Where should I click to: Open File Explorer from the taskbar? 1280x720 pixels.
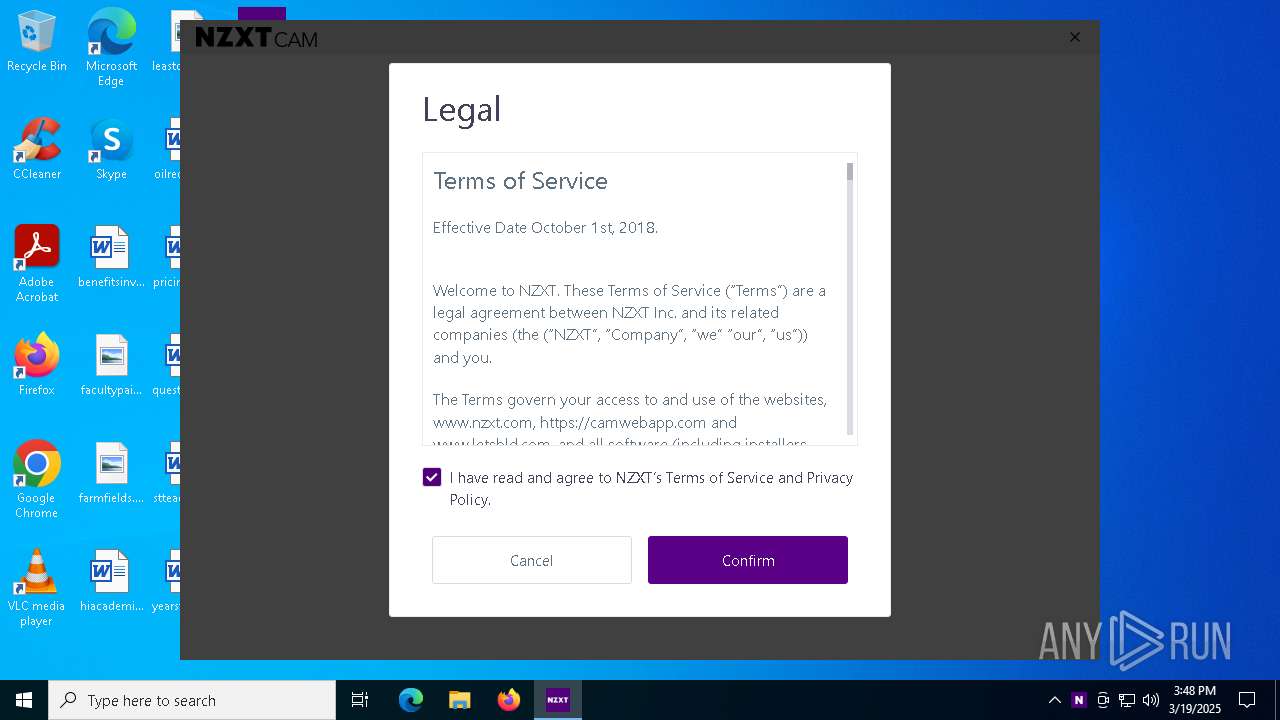click(x=459, y=700)
